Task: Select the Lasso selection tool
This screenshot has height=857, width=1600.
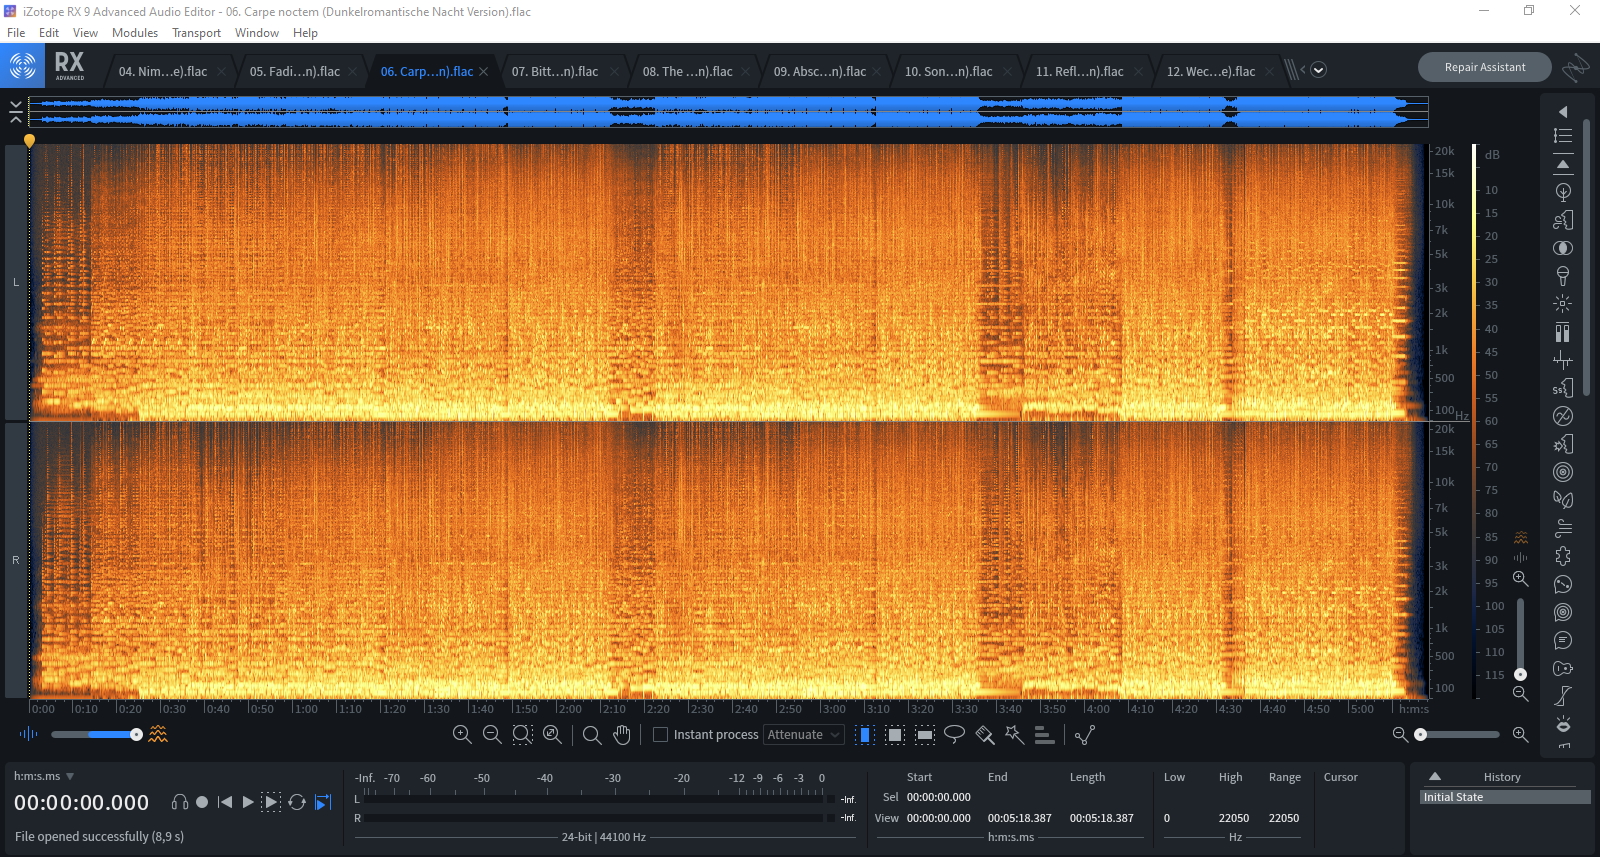Action: [x=954, y=735]
